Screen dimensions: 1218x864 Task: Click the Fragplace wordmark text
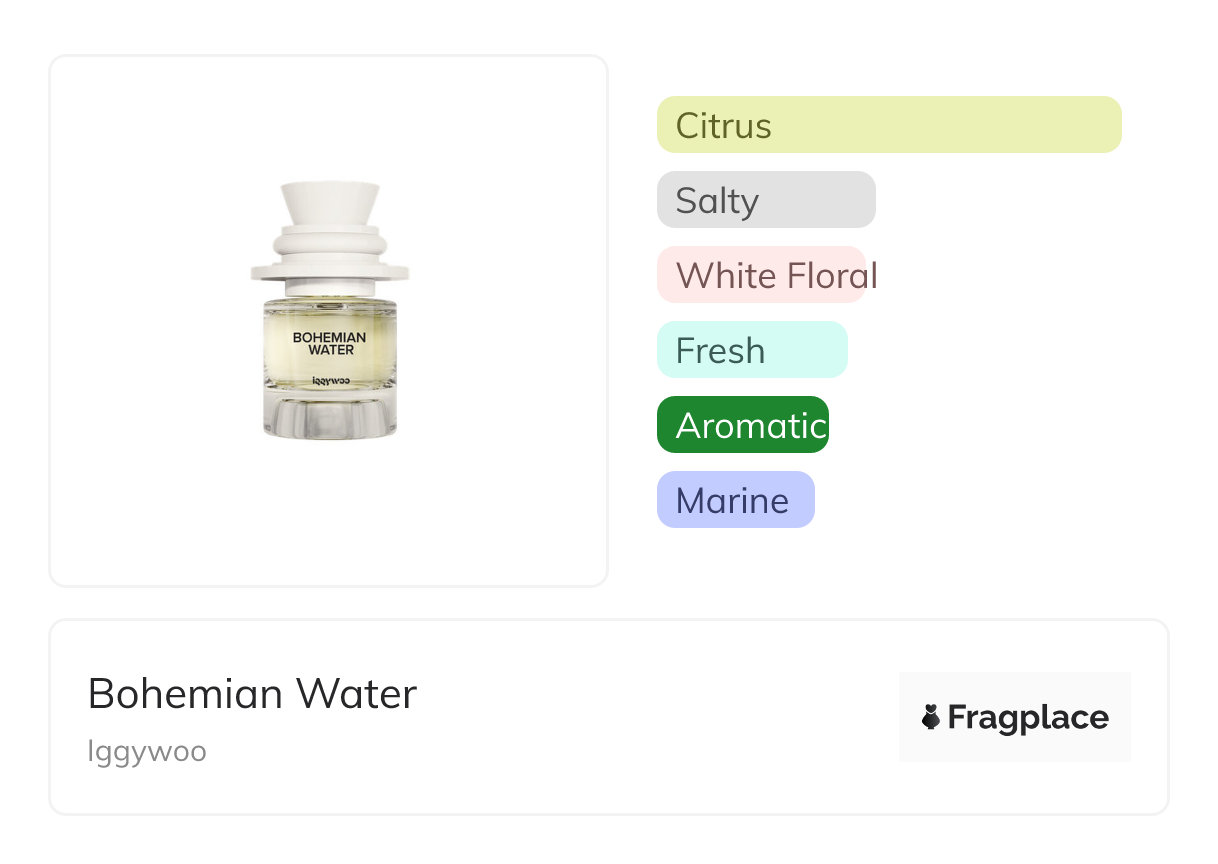coord(1028,718)
